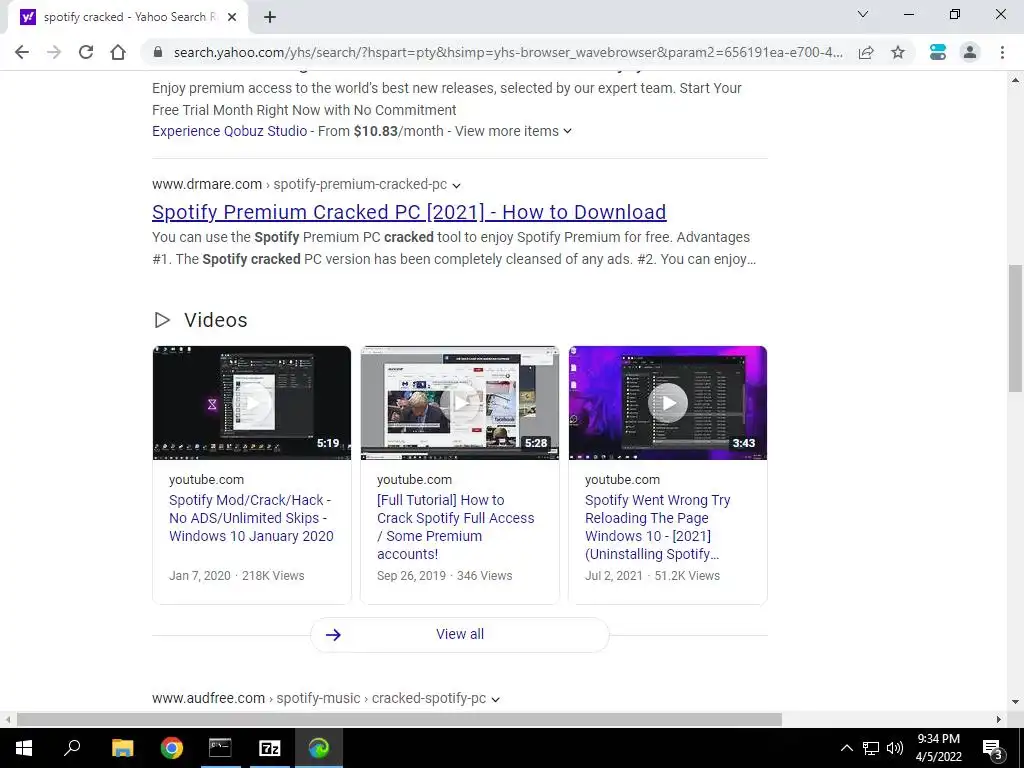Open File Explorer from the taskbar
Viewport: 1024px width, 768px height.
(x=122, y=748)
